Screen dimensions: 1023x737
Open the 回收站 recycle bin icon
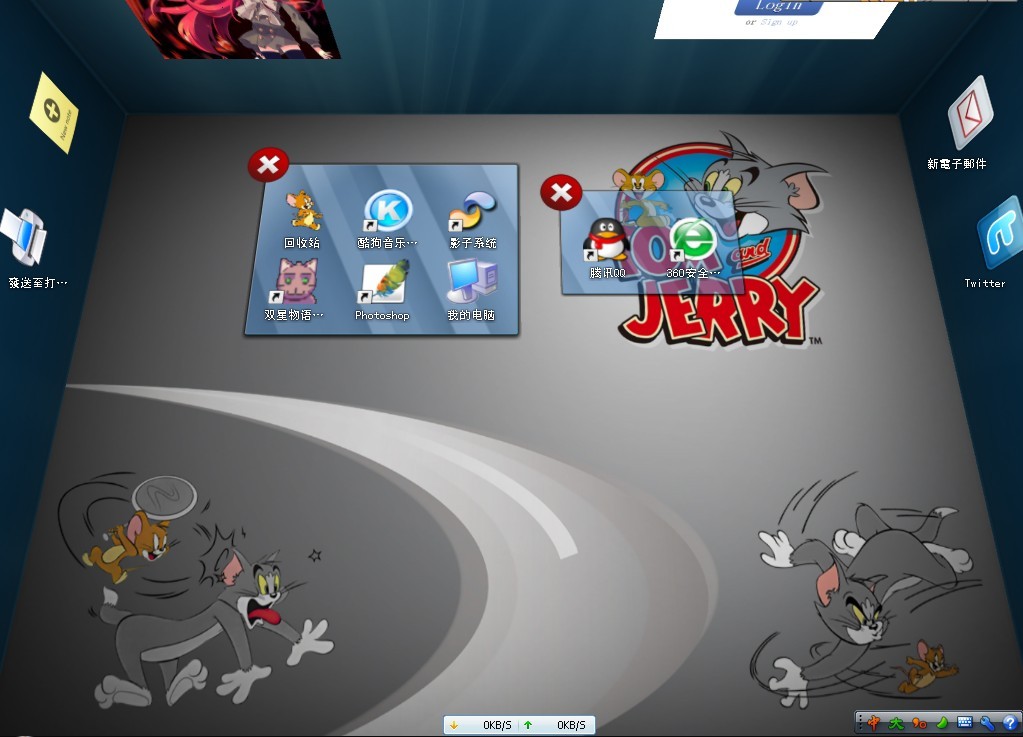point(303,210)
